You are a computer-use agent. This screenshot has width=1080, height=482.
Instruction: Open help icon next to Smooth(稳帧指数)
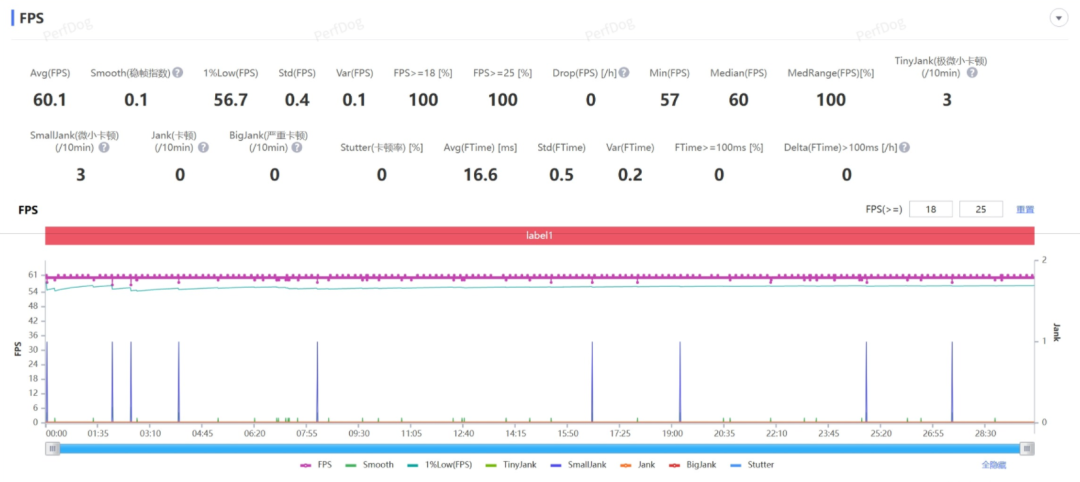click(178, 73)
